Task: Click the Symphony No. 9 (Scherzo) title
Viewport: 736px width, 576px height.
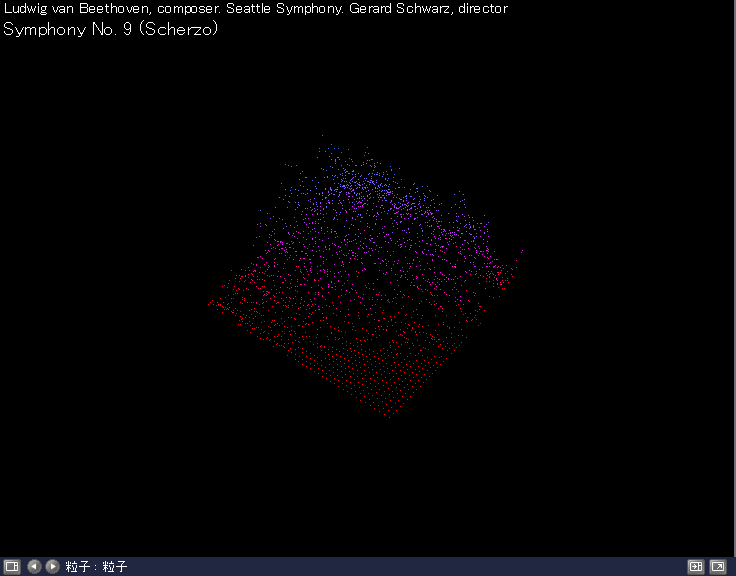Action: (111, 29)
